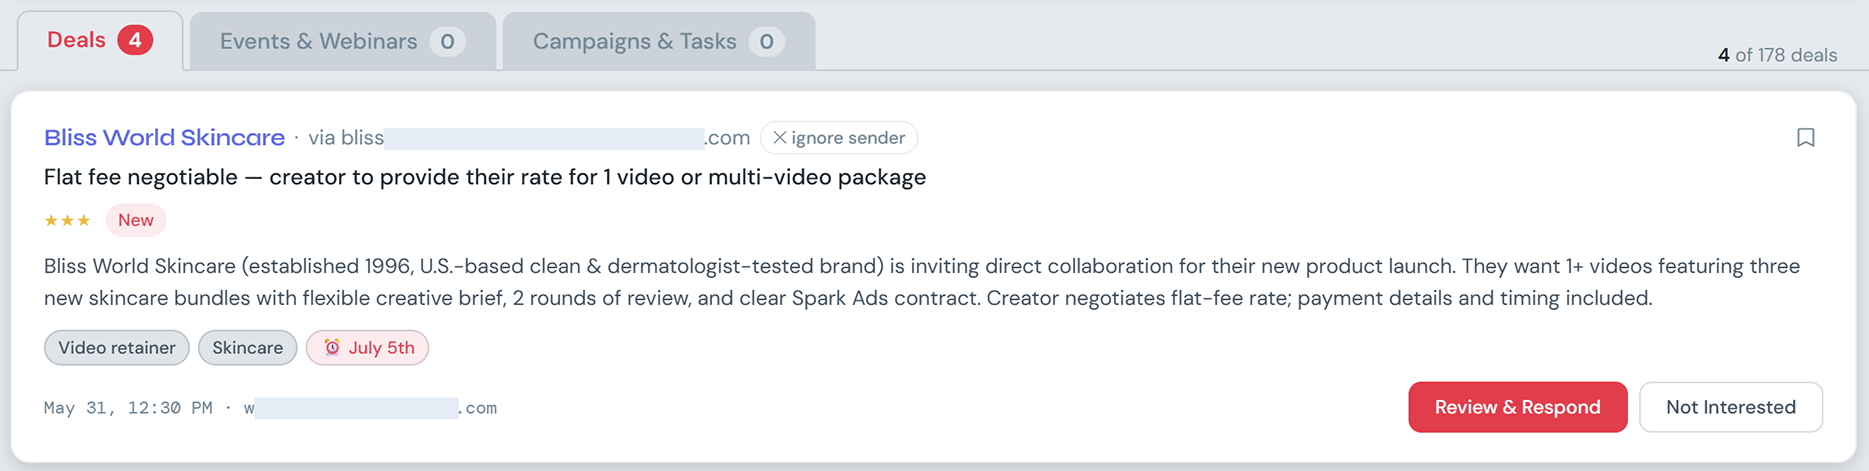Select the Deals tab
Image resolution: width=1869 pixels, height=471 pixels.
point(100,41)
